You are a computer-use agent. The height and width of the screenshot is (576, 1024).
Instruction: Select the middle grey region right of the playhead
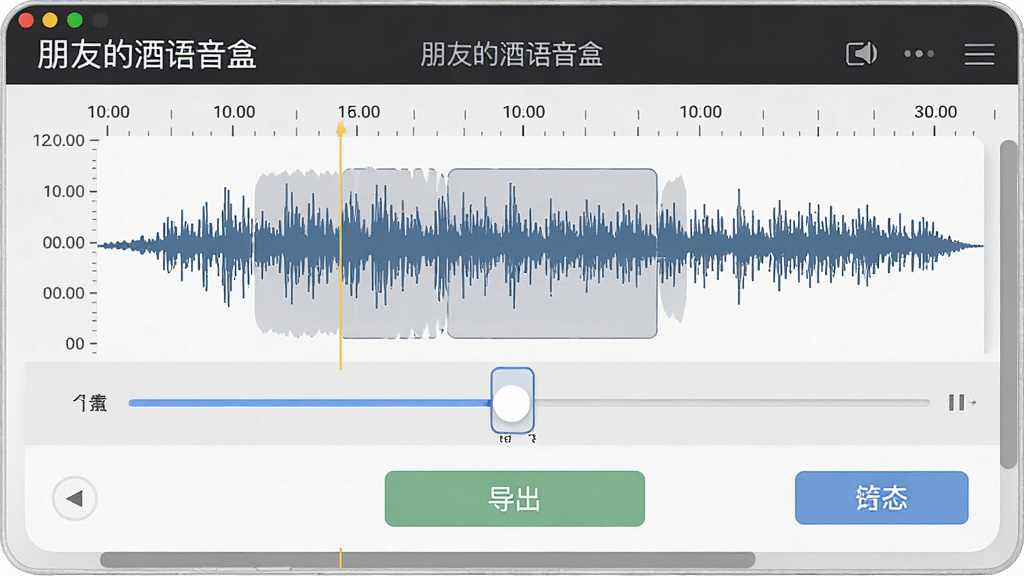(x=393, y=253)
